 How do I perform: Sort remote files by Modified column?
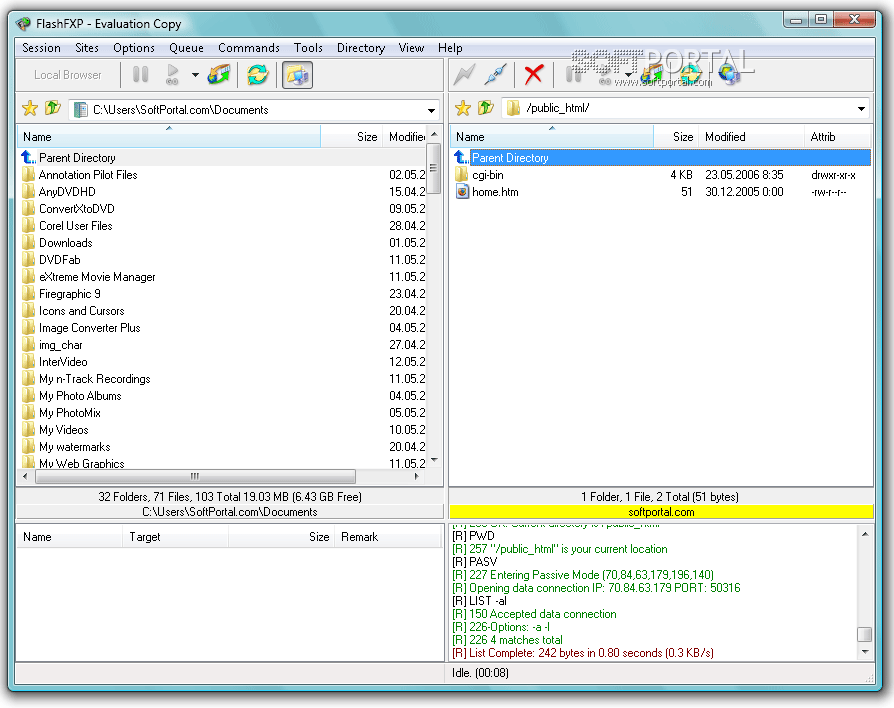click(x=751, y=137)
